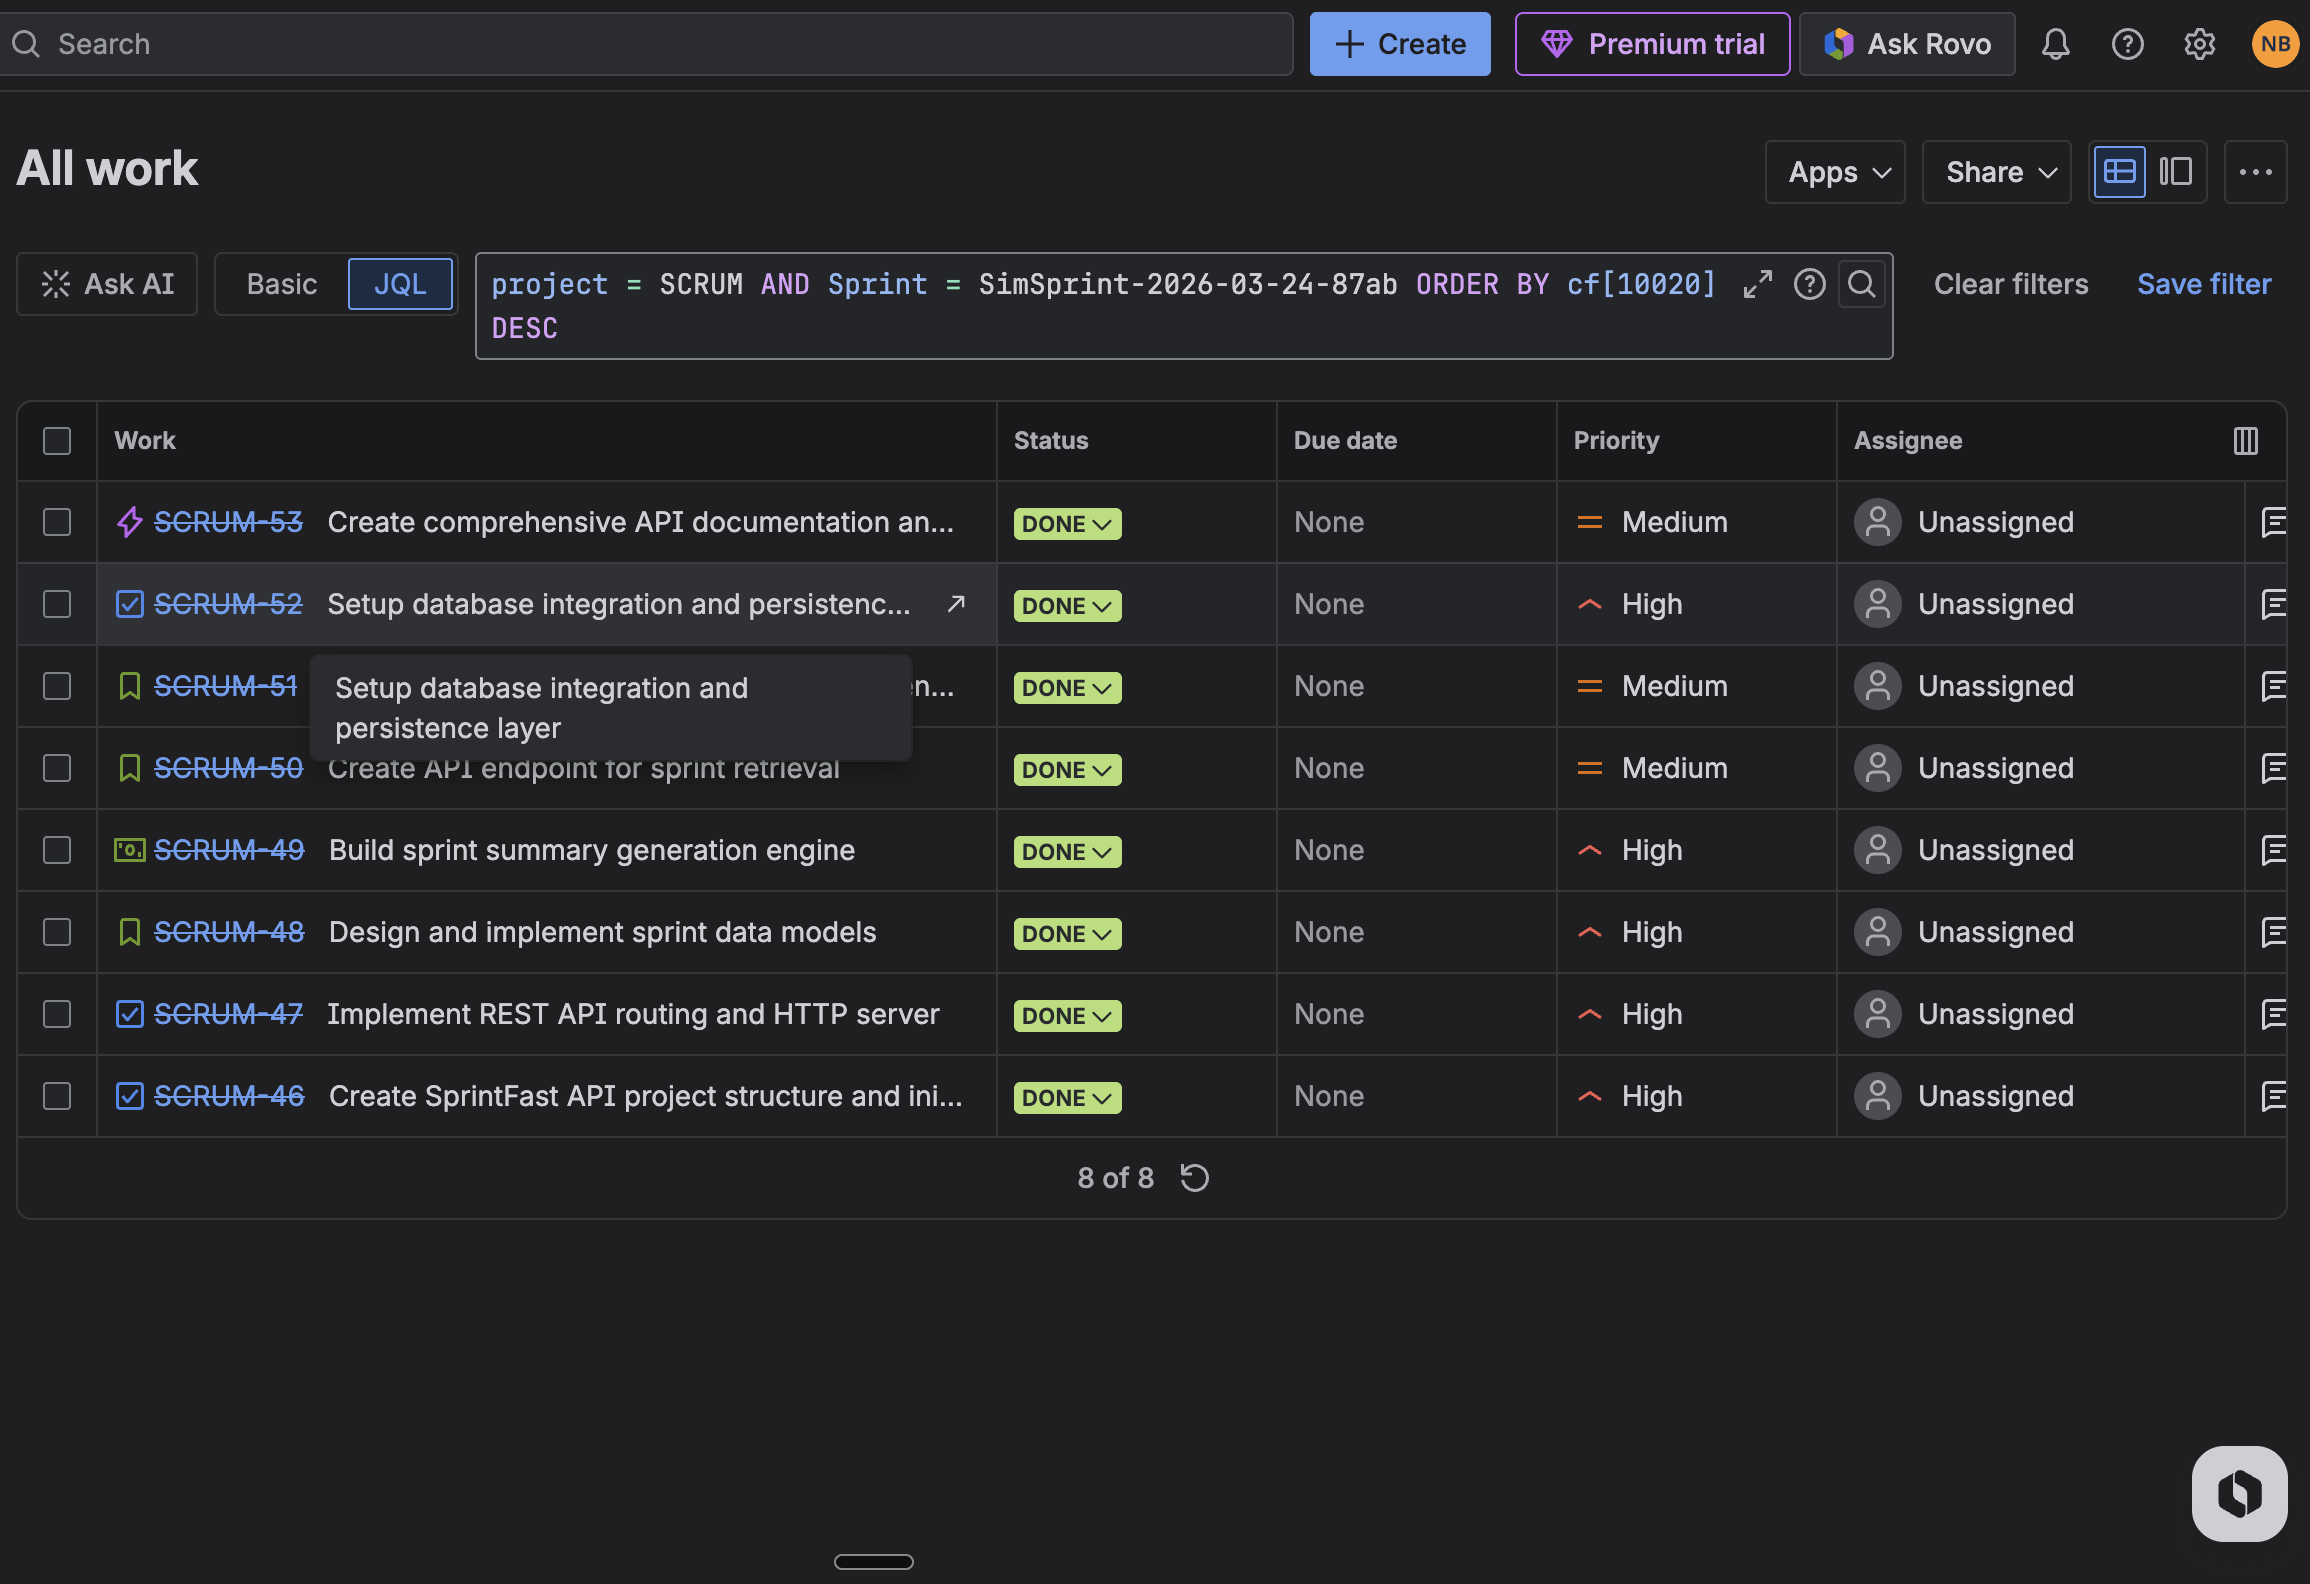The image size is (2310, 1584).
Task: Open the NB profile avatar
Action: [2275, 44]
